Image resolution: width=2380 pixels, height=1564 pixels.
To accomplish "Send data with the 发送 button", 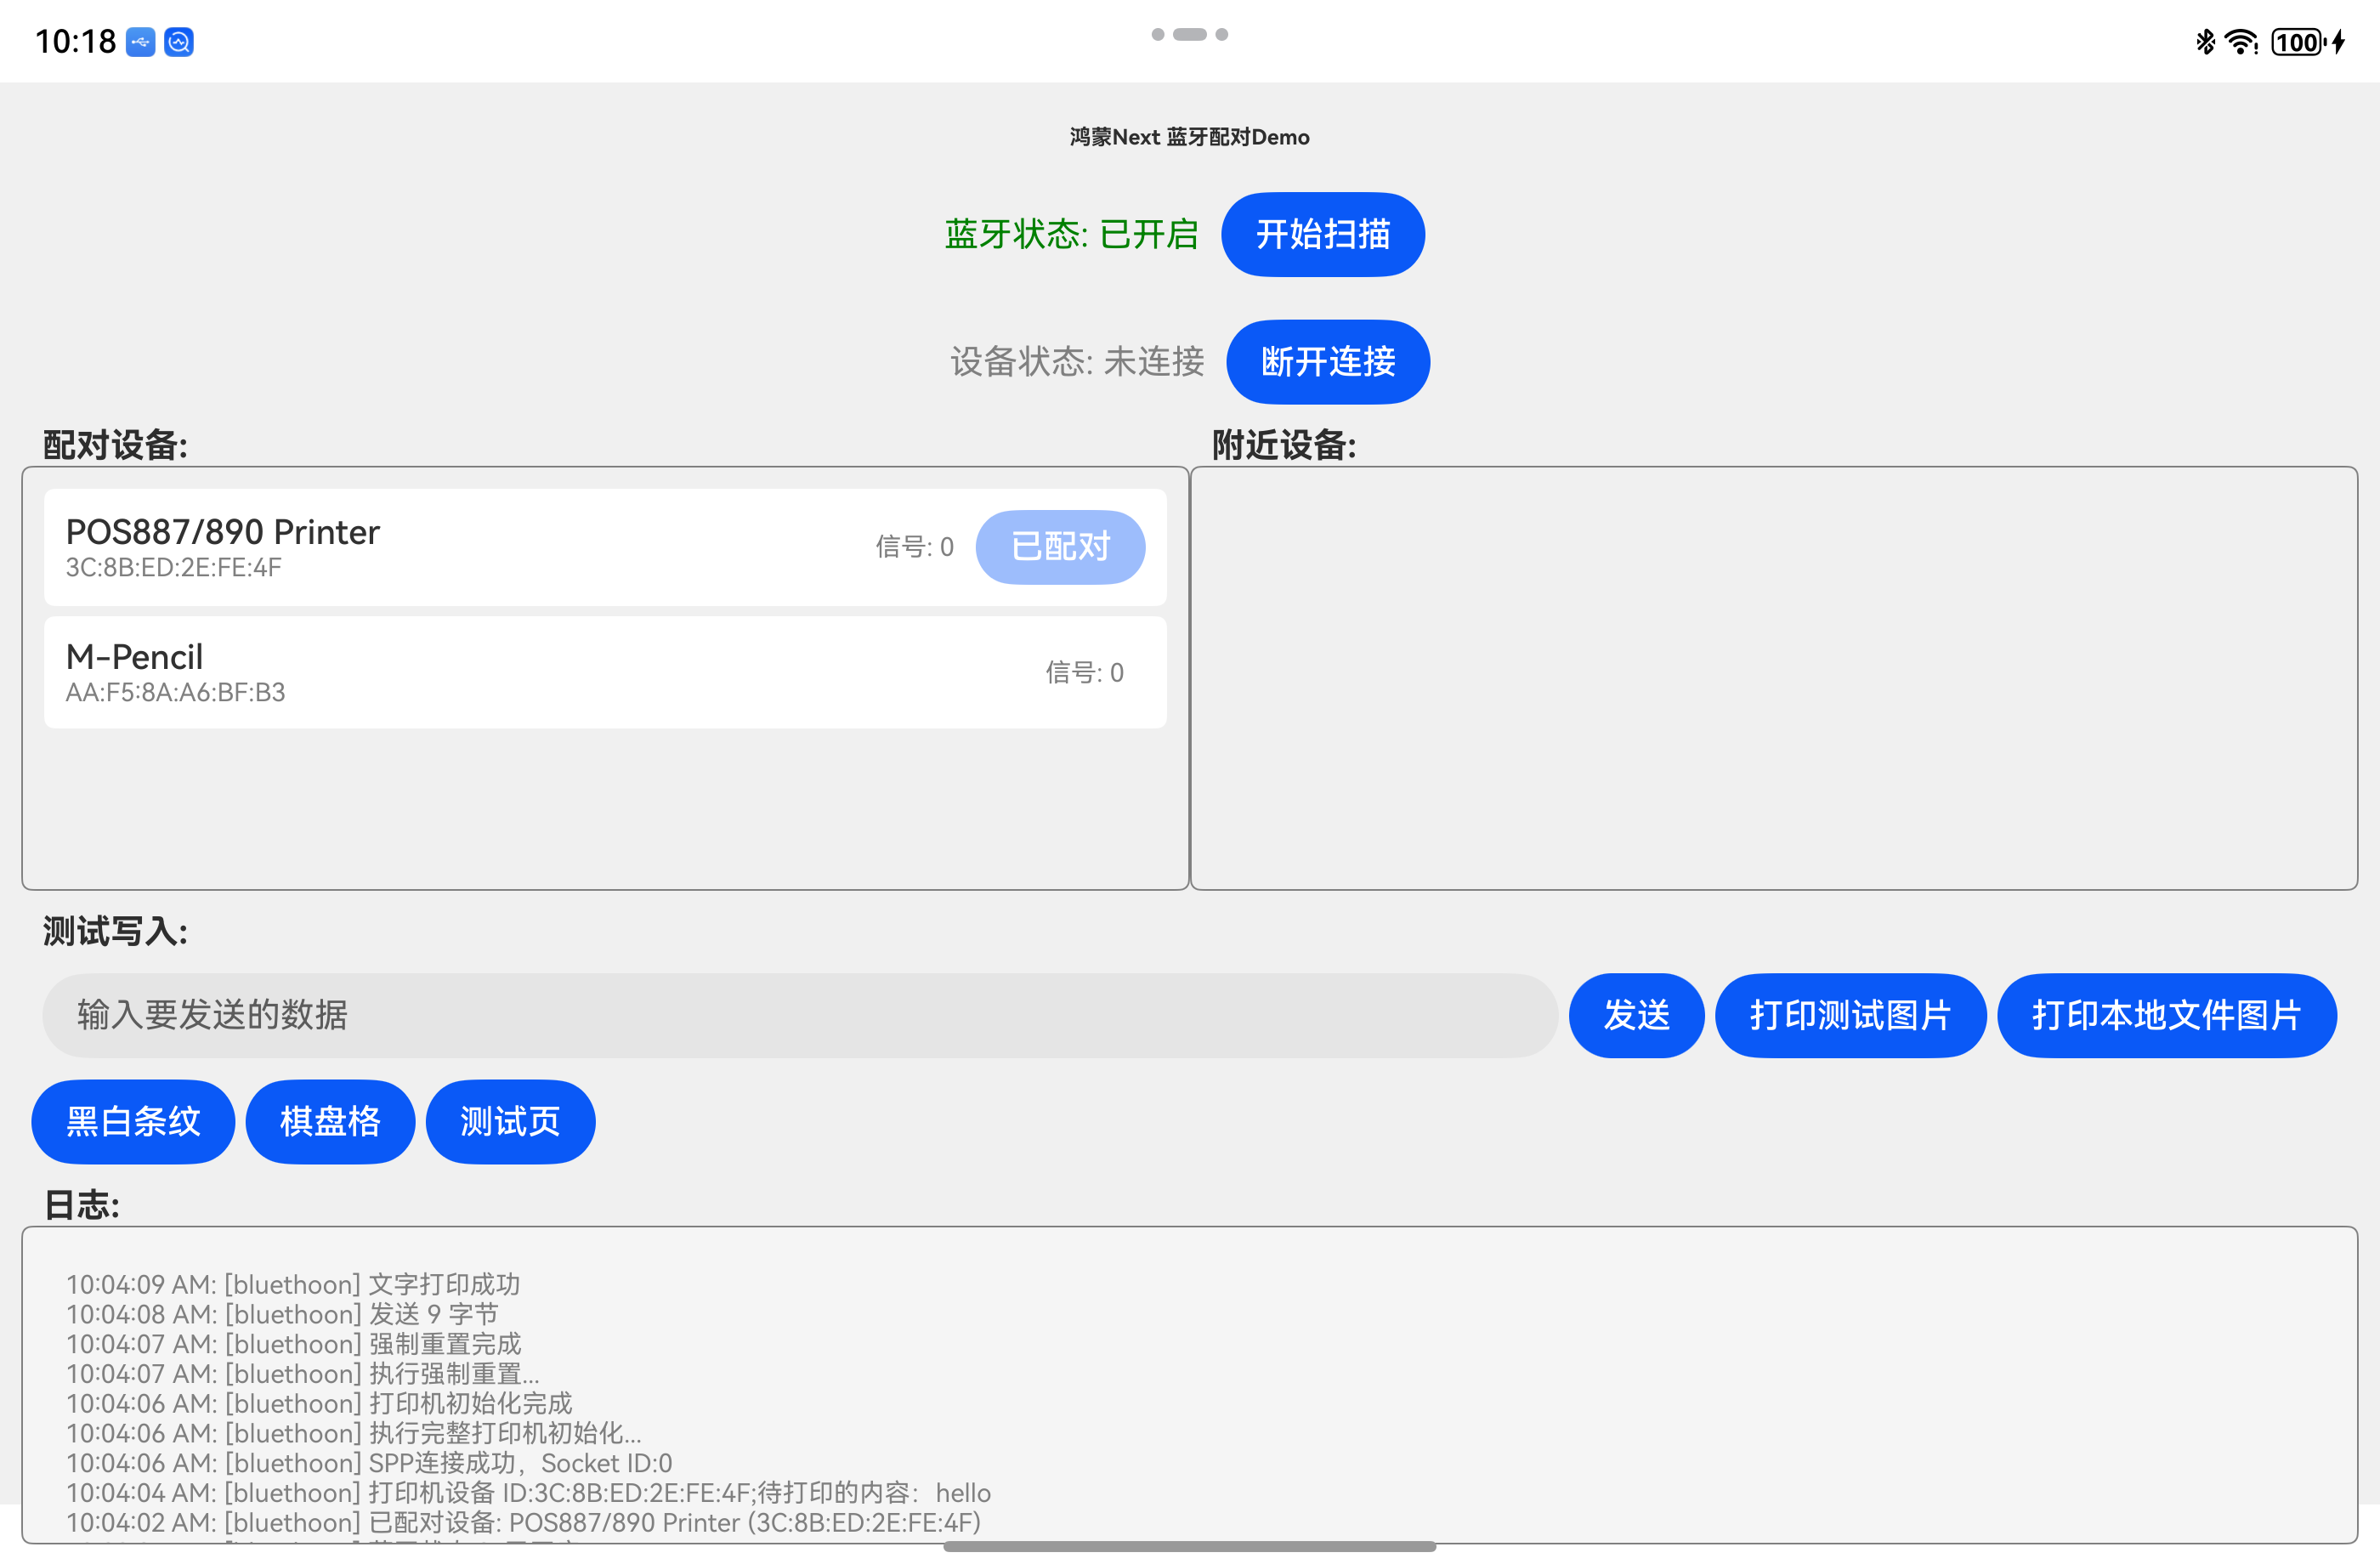I will pyautogui.click(x=1636, y=1015).
